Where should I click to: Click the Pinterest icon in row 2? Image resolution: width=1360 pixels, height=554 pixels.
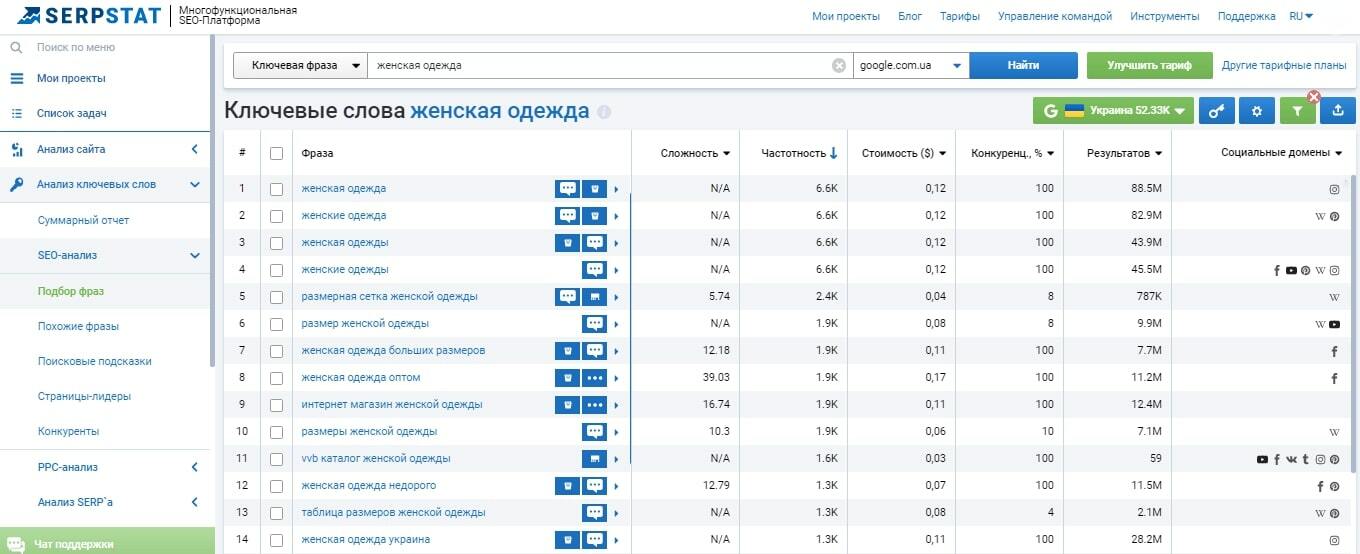1334,216
